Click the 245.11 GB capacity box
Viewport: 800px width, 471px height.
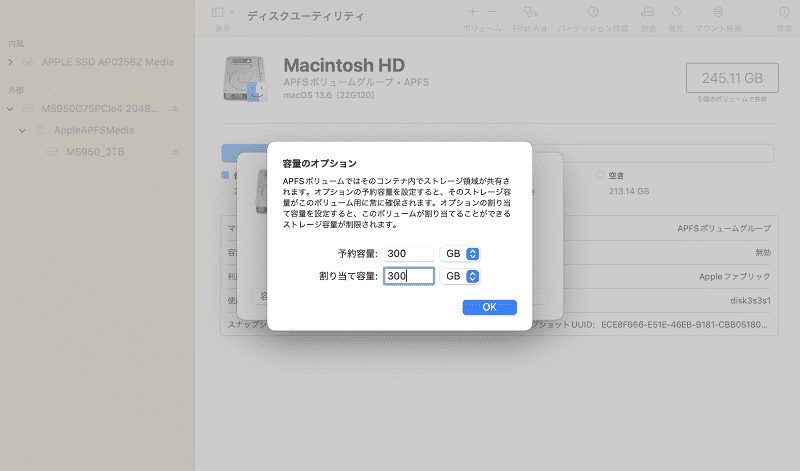pos(732,78)
